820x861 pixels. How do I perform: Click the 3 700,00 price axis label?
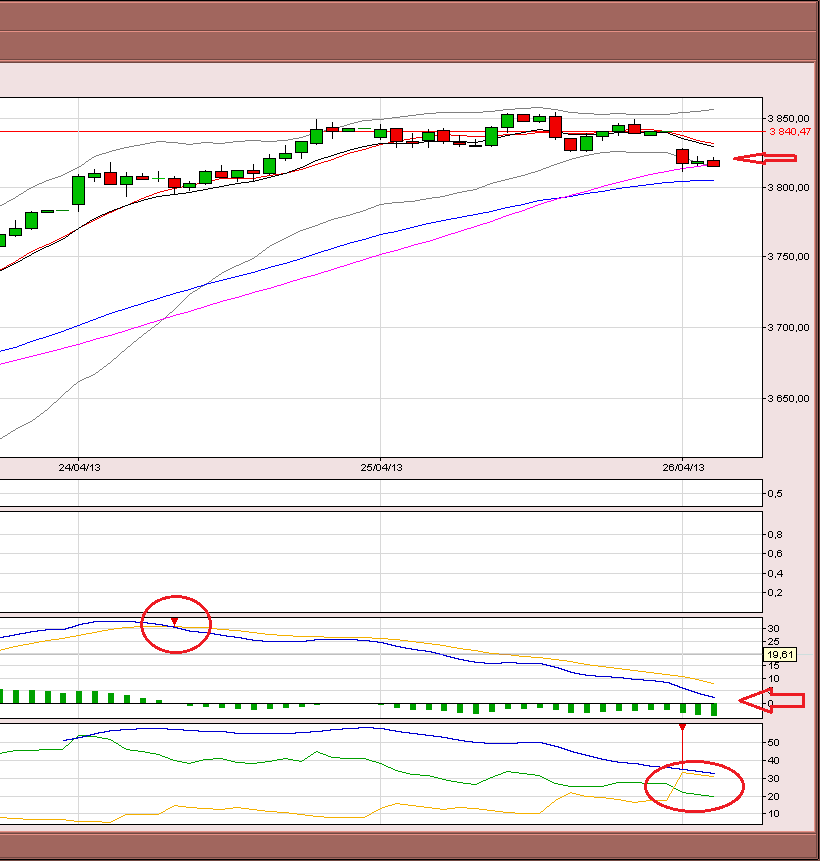pyautogui.click(x=788, y=328)
